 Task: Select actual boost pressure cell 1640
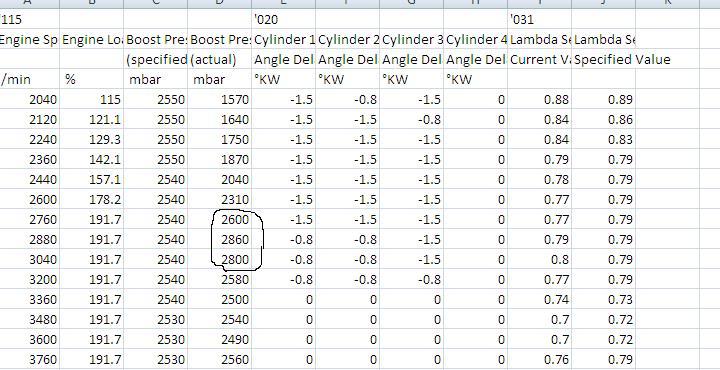coord(219,119)
